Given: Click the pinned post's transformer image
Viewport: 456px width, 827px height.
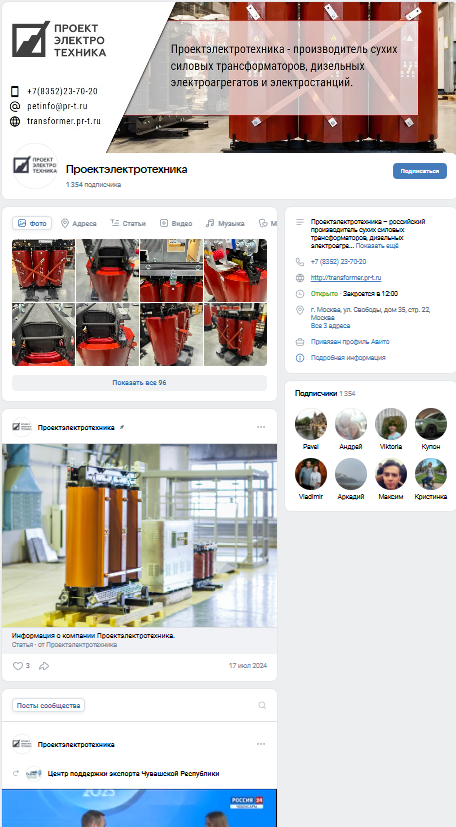Looking at the screenshot, I should coord(139,535).
